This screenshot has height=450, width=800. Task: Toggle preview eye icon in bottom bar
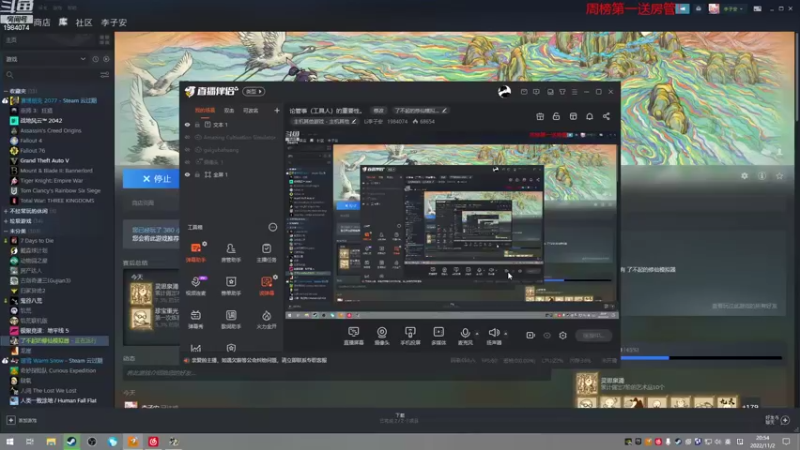(547, 335)
